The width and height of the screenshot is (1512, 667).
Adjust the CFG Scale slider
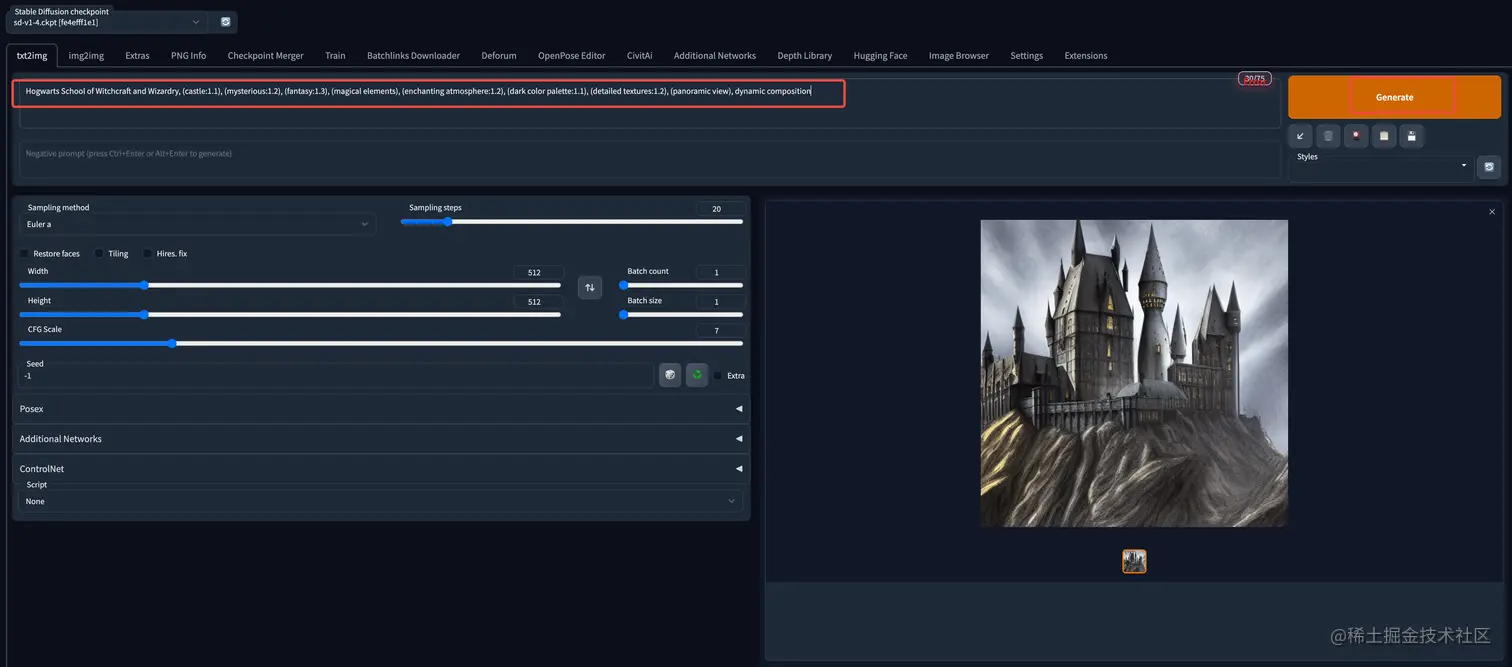pos(381,343)
